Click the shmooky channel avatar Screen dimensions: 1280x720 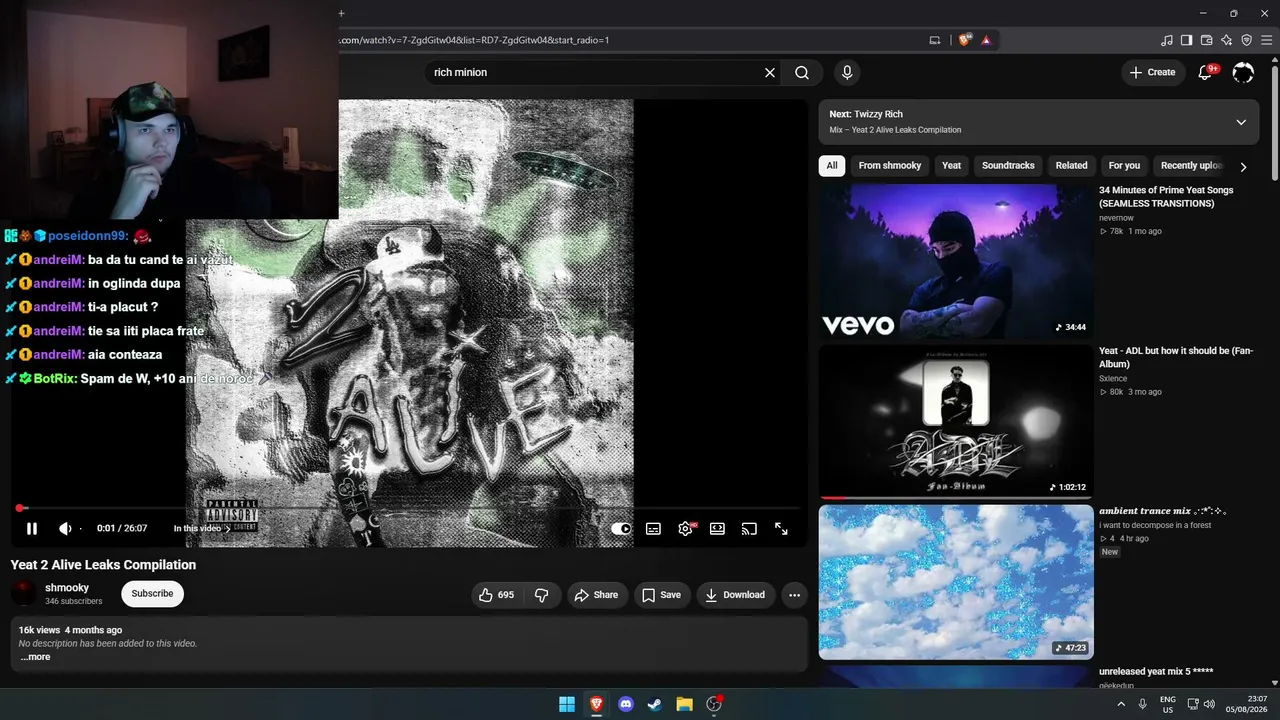click(24, 594)
